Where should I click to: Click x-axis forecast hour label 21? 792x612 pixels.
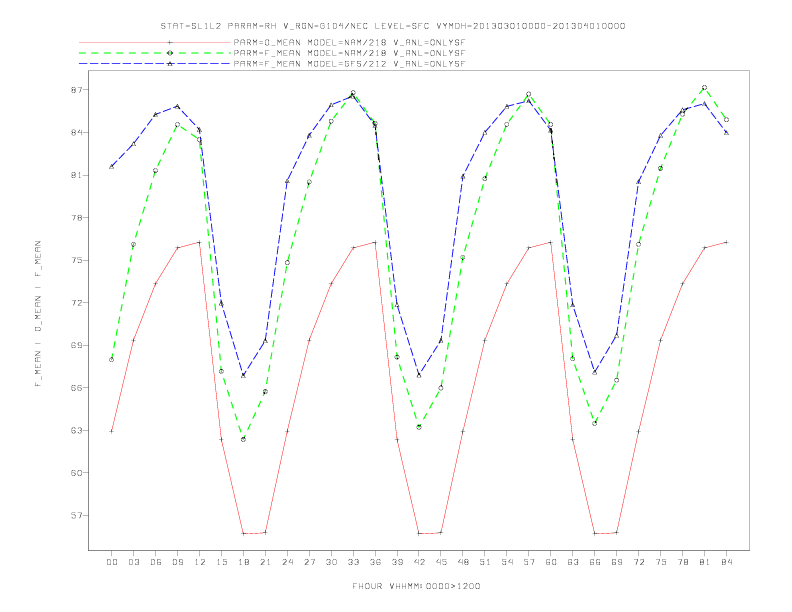pos(265,562)
